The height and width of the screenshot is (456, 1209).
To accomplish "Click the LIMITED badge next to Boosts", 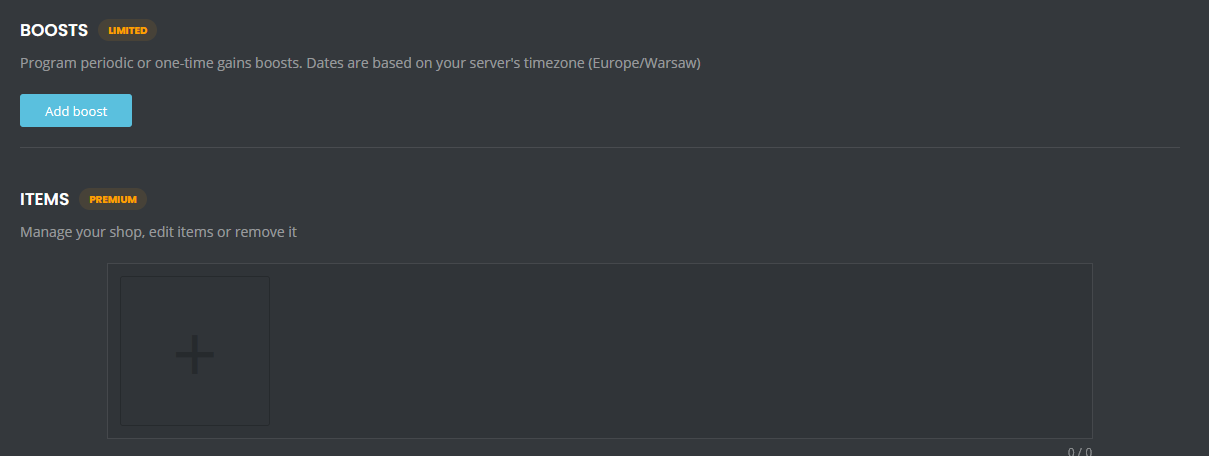I will pos(128,30).
